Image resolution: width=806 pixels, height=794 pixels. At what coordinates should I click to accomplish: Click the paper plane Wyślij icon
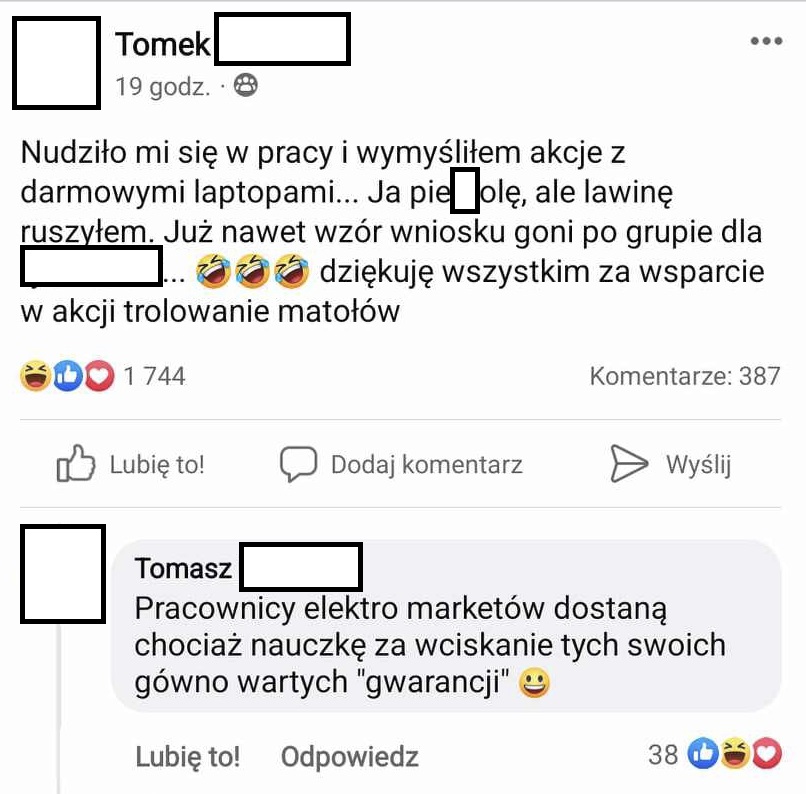click(x=629, y=464)
